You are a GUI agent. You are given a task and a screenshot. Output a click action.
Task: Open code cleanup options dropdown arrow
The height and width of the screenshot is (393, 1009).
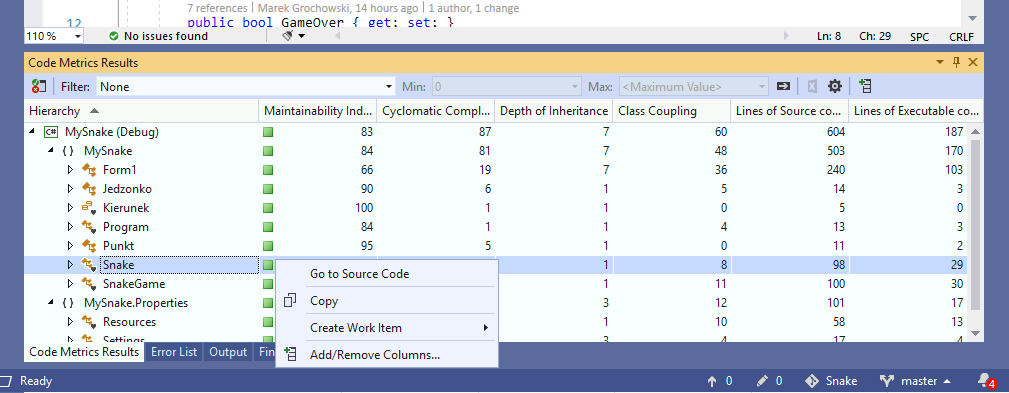(x=301, y=37)
